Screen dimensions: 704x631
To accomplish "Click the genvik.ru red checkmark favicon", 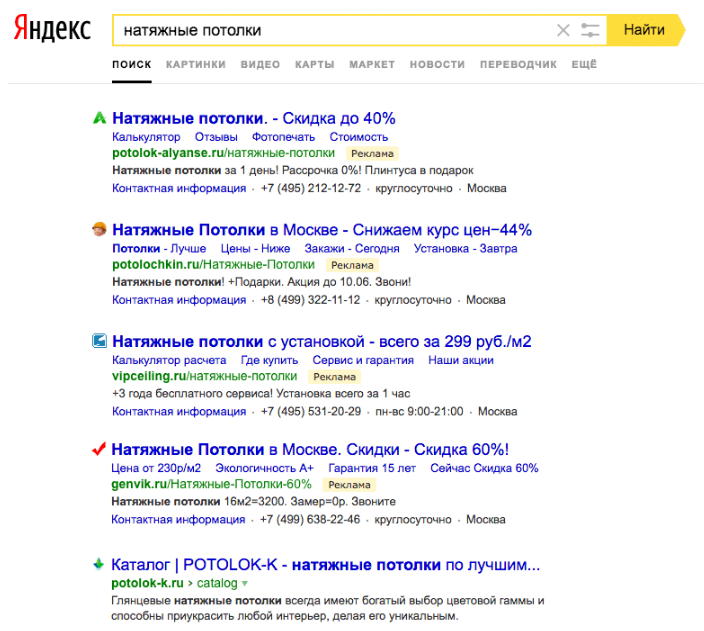I will pyautogui.click(x=99, y=449).
